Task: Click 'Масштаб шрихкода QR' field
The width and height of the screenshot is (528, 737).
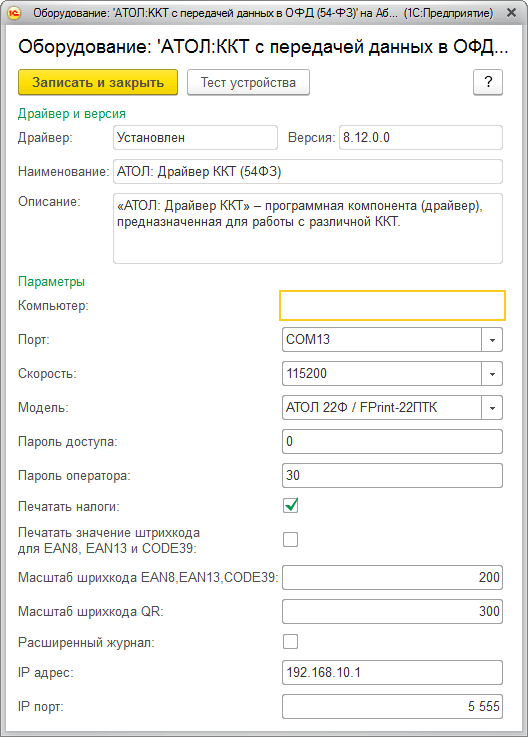Action: click(393, 612)
